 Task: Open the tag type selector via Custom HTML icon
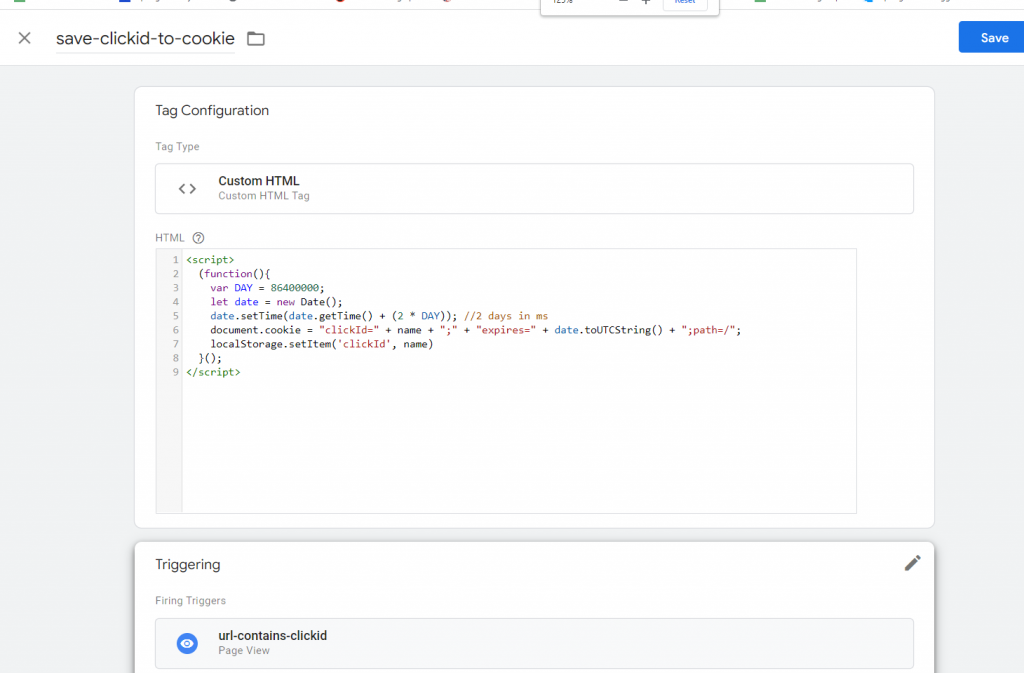[189, 187]
